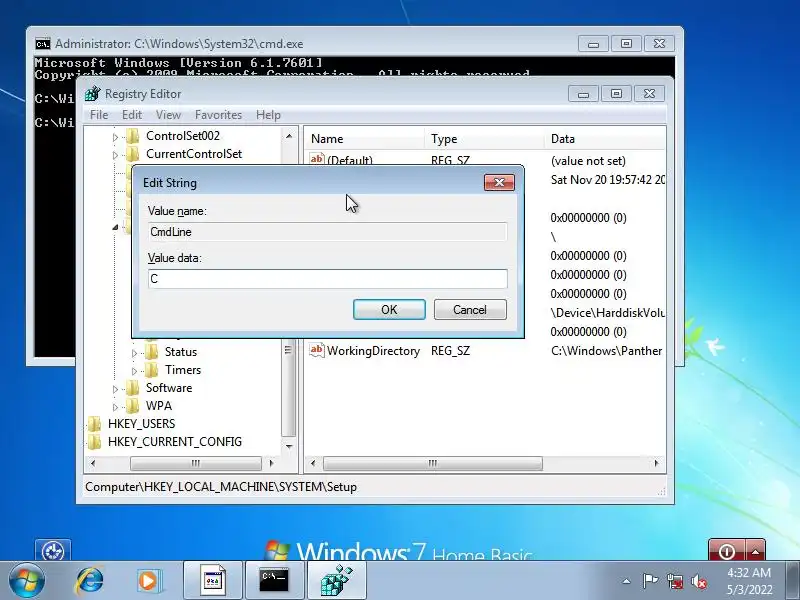Maximize the Registry Editor window
Image resolution: width=800 pixels, height=600 pixels.
coord(616,93)
